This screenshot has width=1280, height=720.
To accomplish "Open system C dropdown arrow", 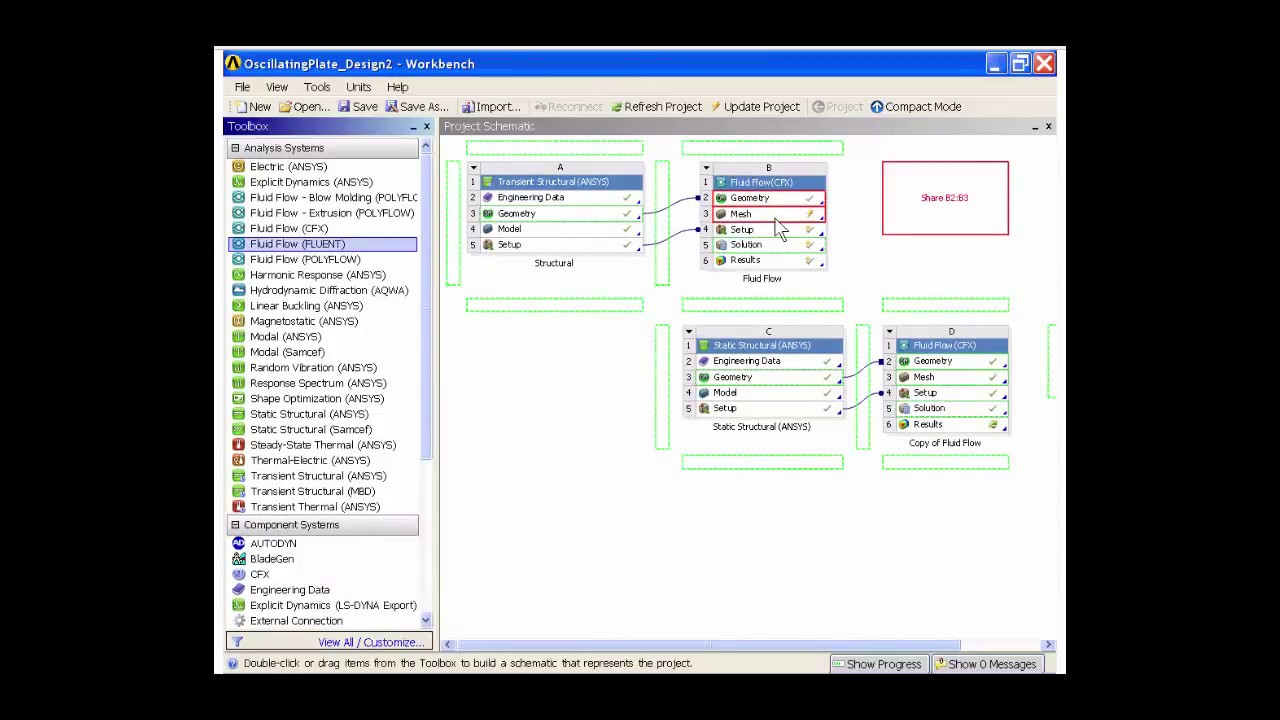I will coord(688,332).
